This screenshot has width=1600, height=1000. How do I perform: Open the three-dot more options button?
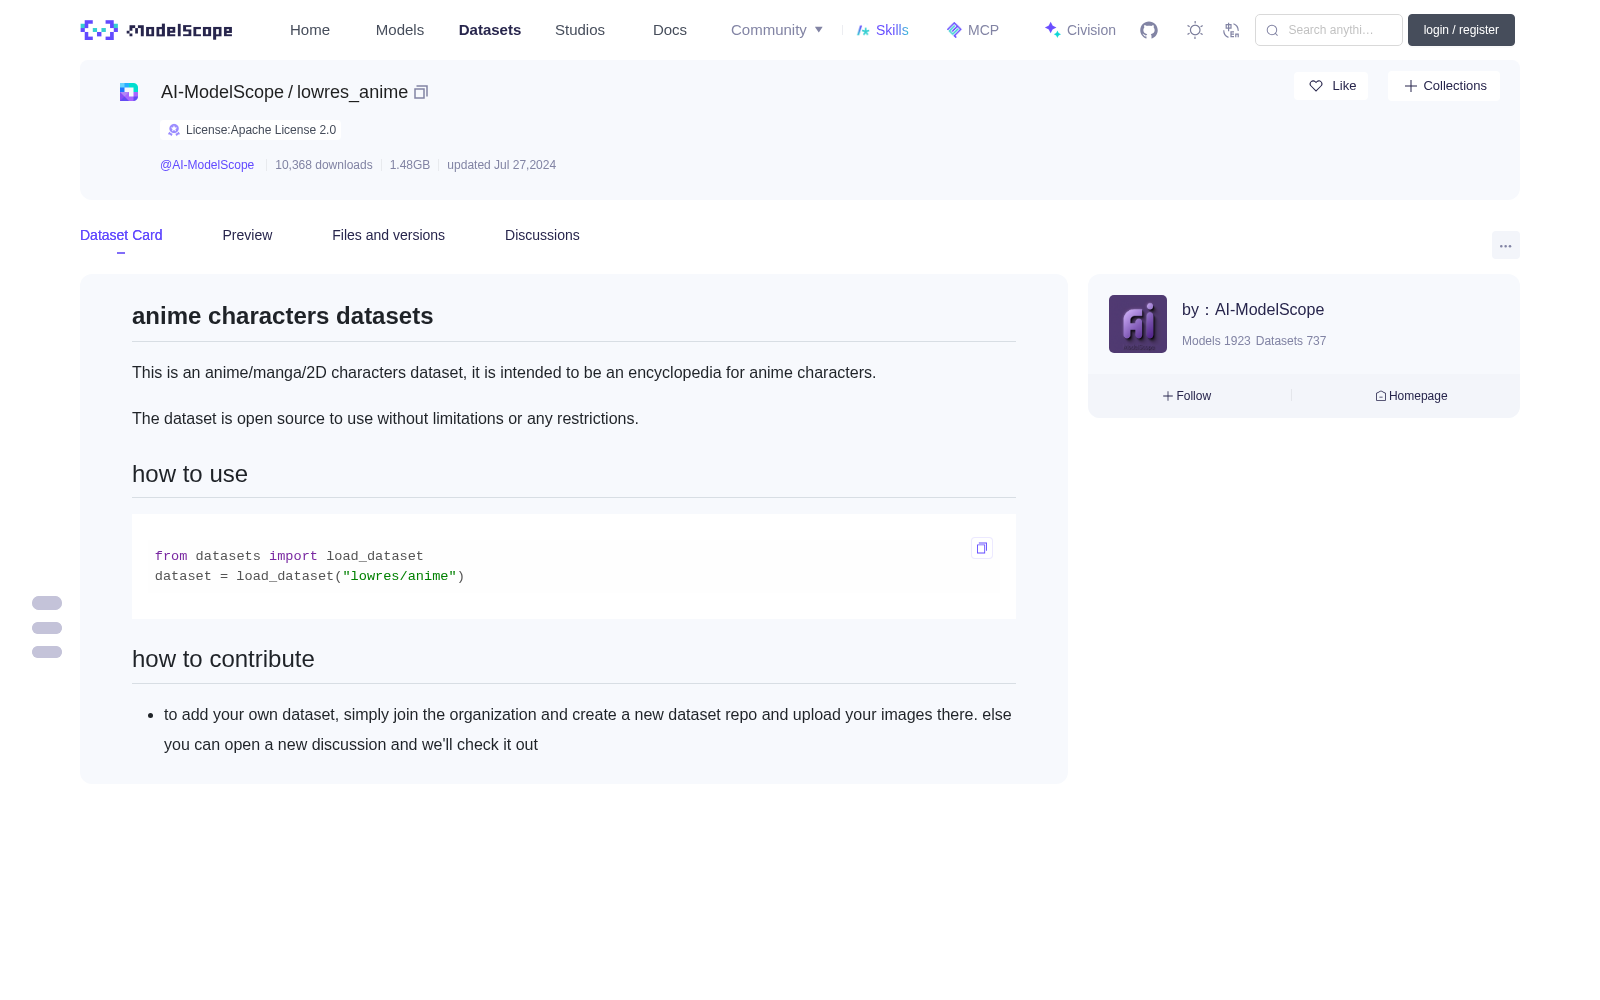click(1506, 245)
